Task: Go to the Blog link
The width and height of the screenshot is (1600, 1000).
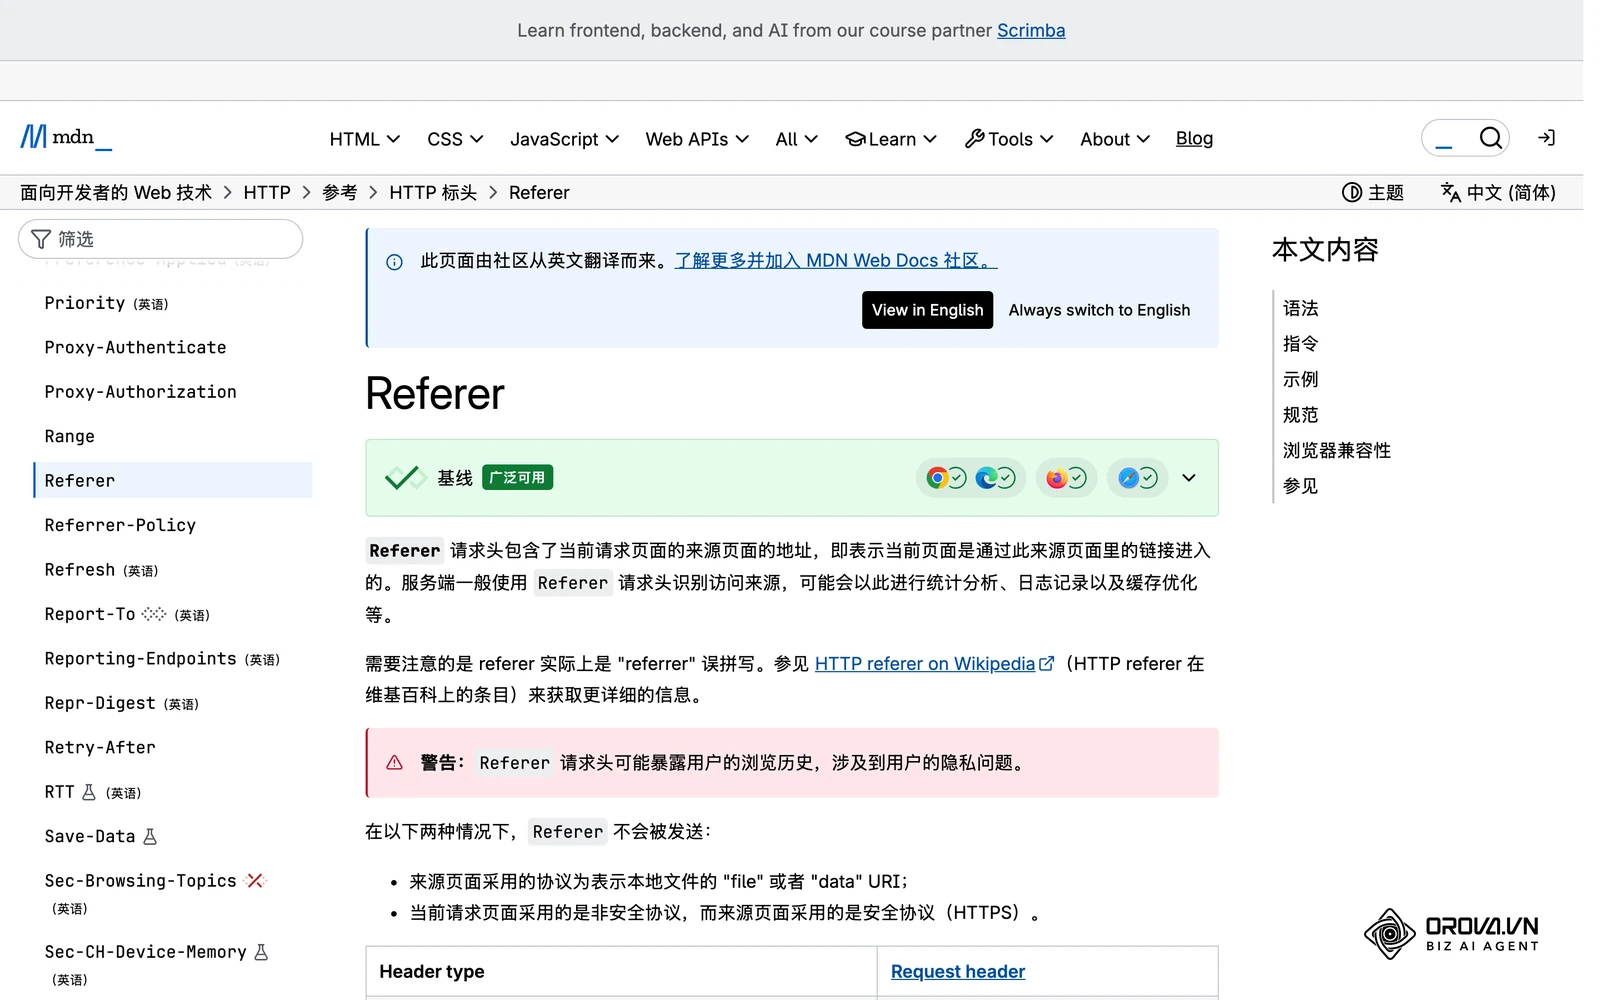Action: click(x=1194, y=138)
